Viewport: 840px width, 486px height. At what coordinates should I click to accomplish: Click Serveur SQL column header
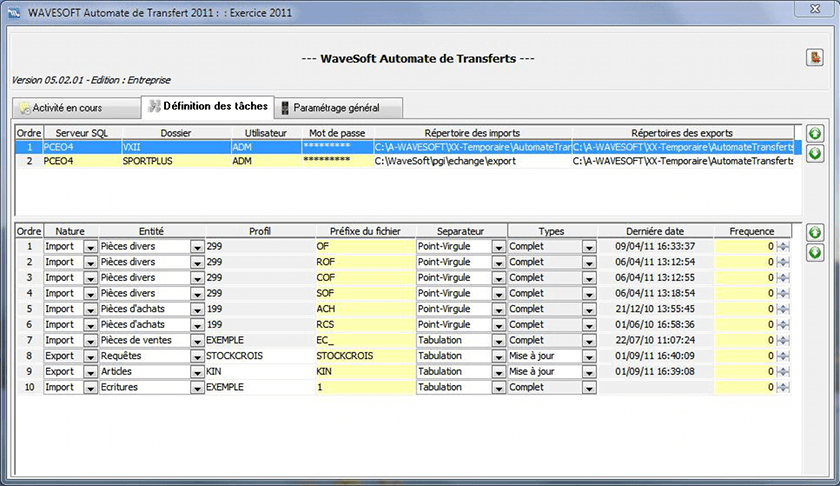click(x=82, y=133)
